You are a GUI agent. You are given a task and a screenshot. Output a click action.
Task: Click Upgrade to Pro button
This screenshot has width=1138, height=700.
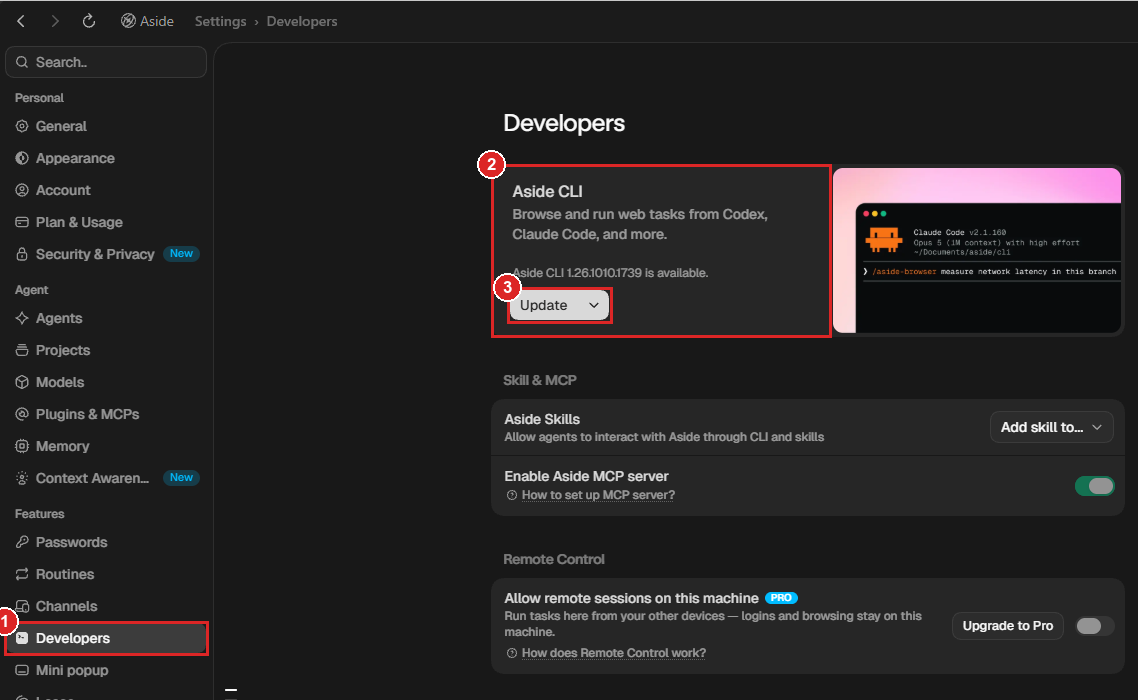[1007, 626]
